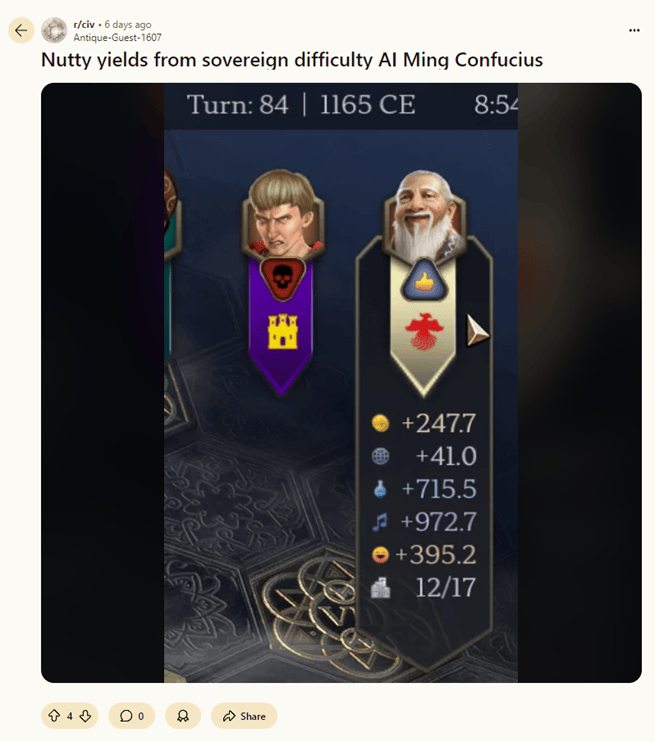Downvote the post
The height and width of the screenshot is (742, 655).
click(85, 716)
